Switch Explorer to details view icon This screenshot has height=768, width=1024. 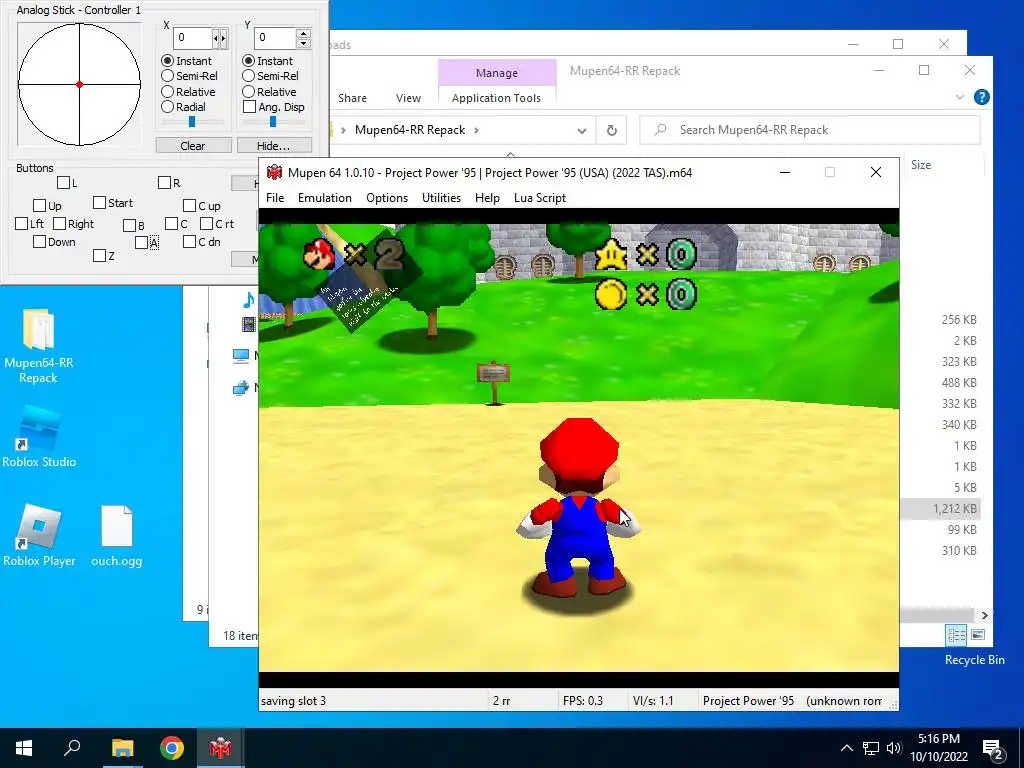(x=957, y=635)
